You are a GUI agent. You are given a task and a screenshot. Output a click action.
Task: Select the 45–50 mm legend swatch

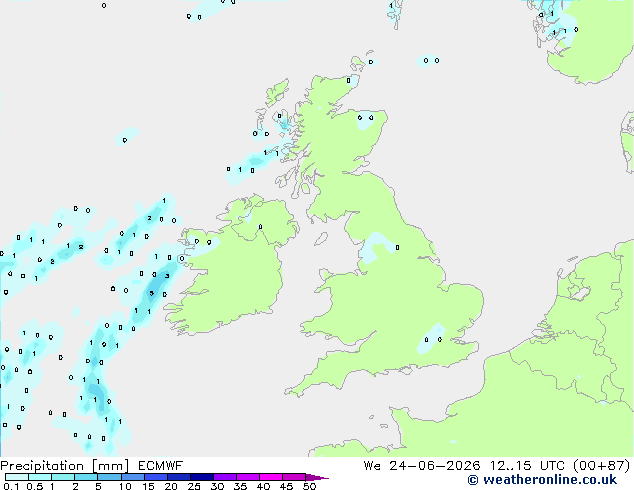(294, 477)
